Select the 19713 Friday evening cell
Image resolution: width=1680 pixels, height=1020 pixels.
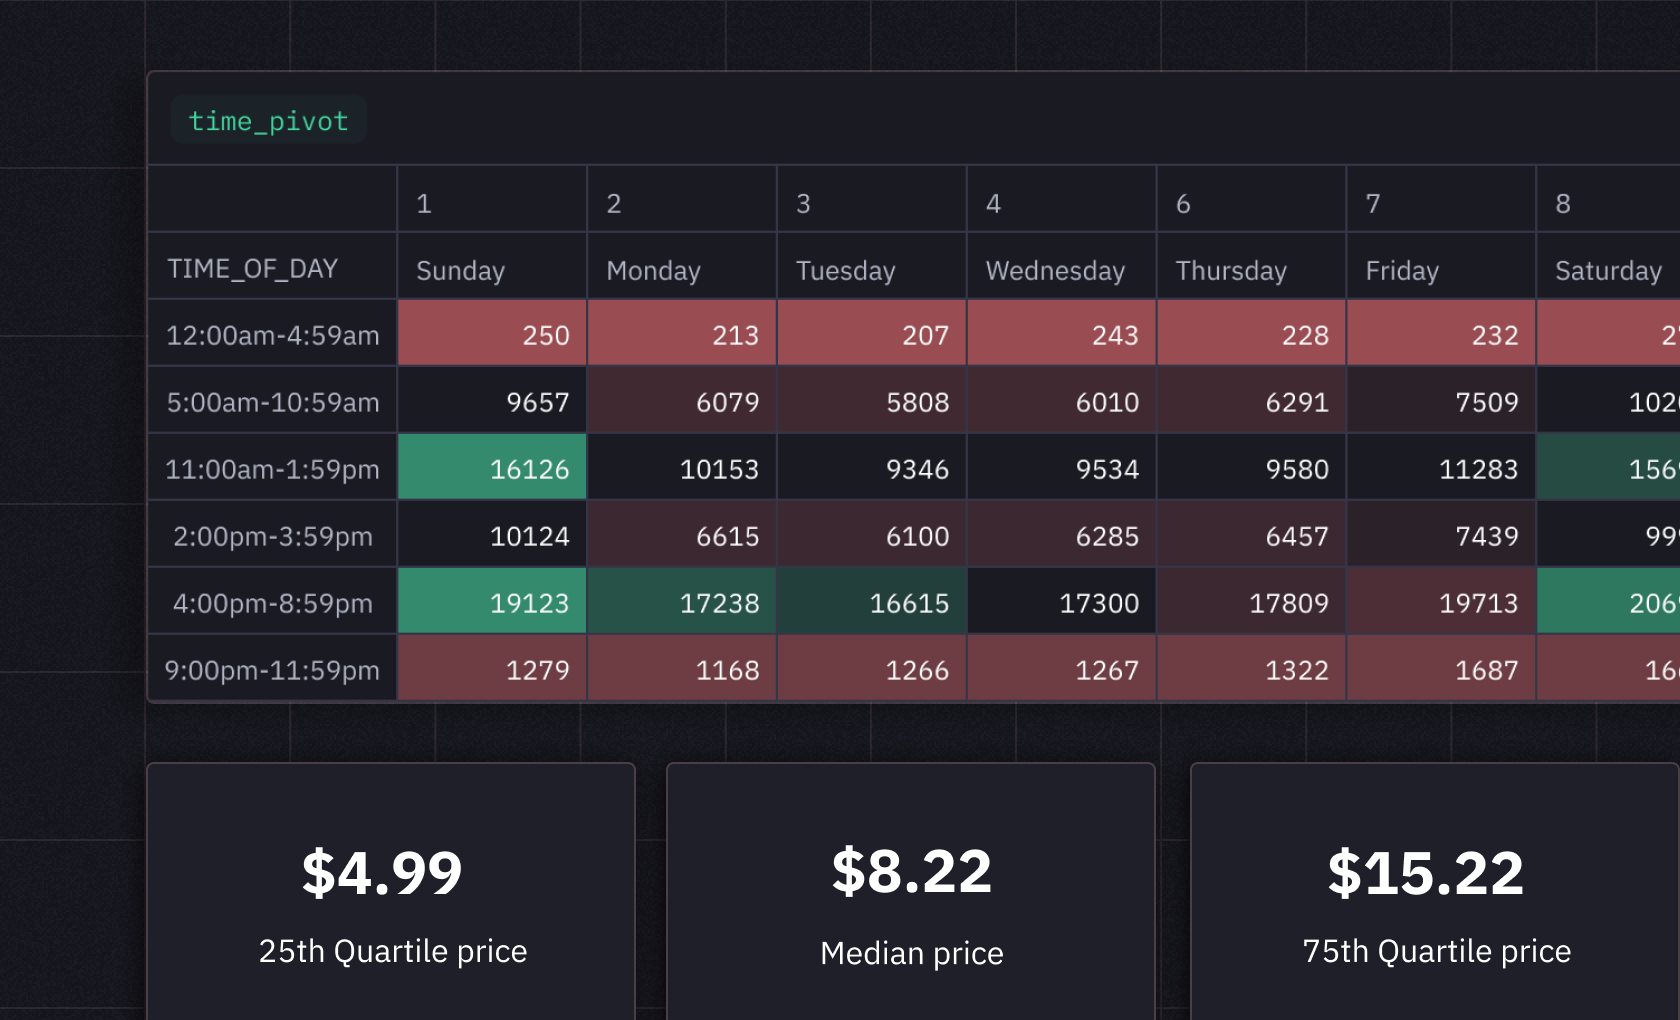coord(1440,601)
